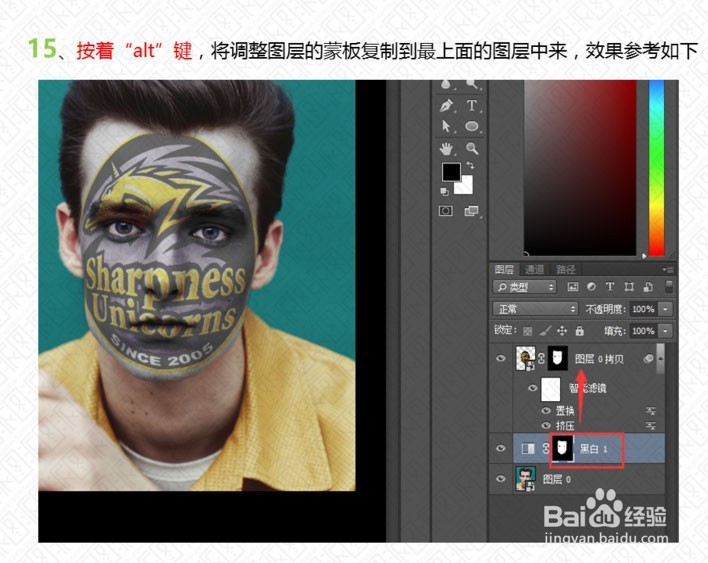The height and width of the screenshot is (563, 708).
Task: Open blending options icon beside 置换 filter
Action: coord(651,410)
